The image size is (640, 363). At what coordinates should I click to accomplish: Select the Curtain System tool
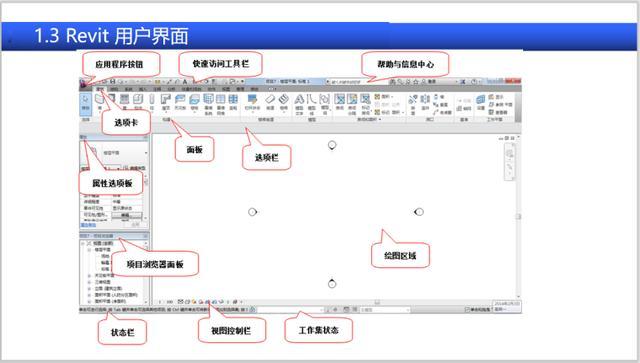tap(208, 104)
